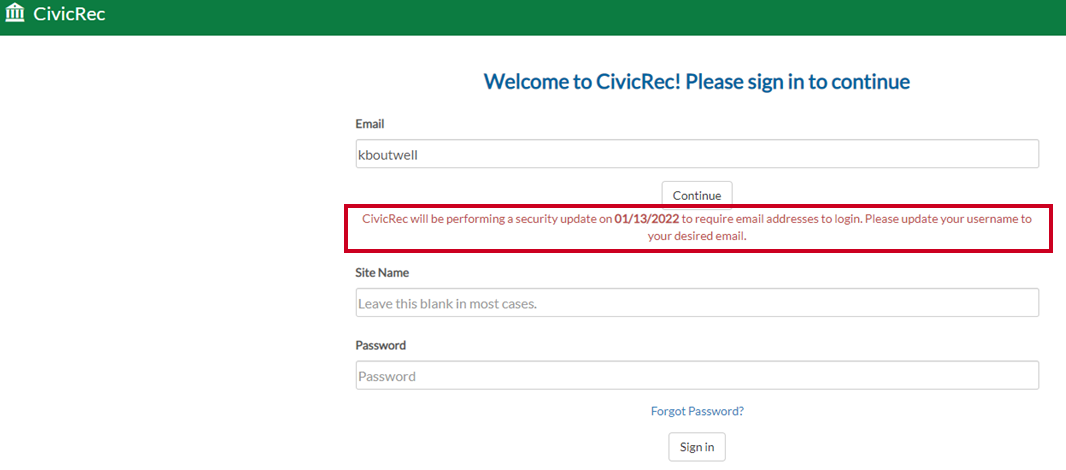Click the Password field label
The width and height of the screenshot is (1066, 470).
(381, 345)
